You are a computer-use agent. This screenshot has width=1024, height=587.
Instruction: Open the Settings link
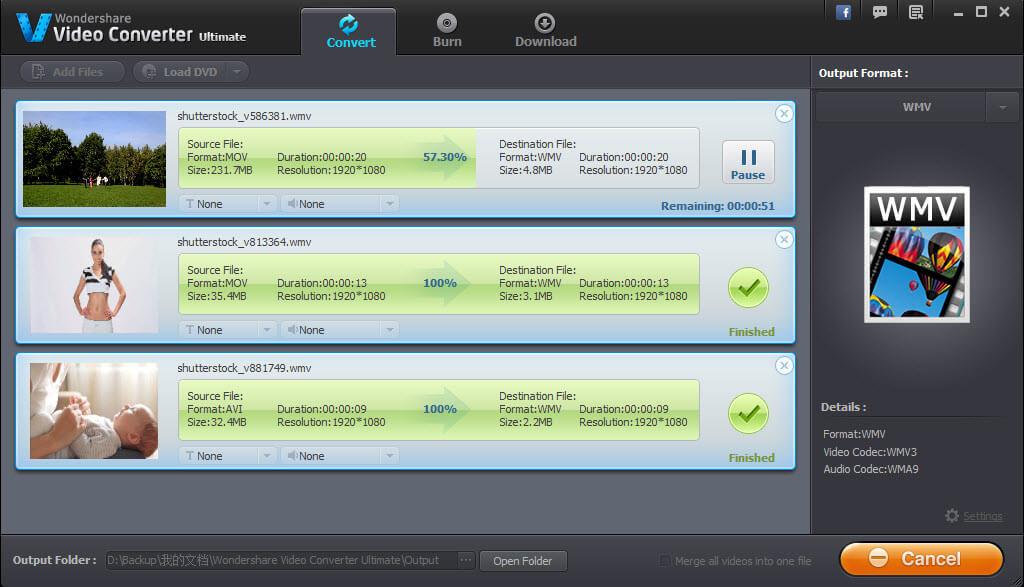(x=983, y=516)
